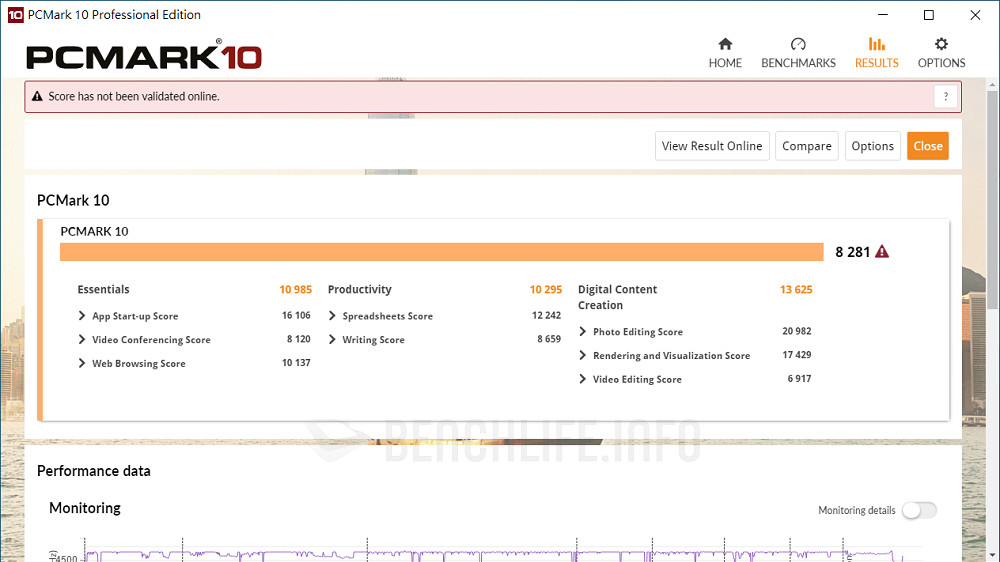Click the value 20 982
Screen dimensions: 1000x562
[x=797, y=331]
